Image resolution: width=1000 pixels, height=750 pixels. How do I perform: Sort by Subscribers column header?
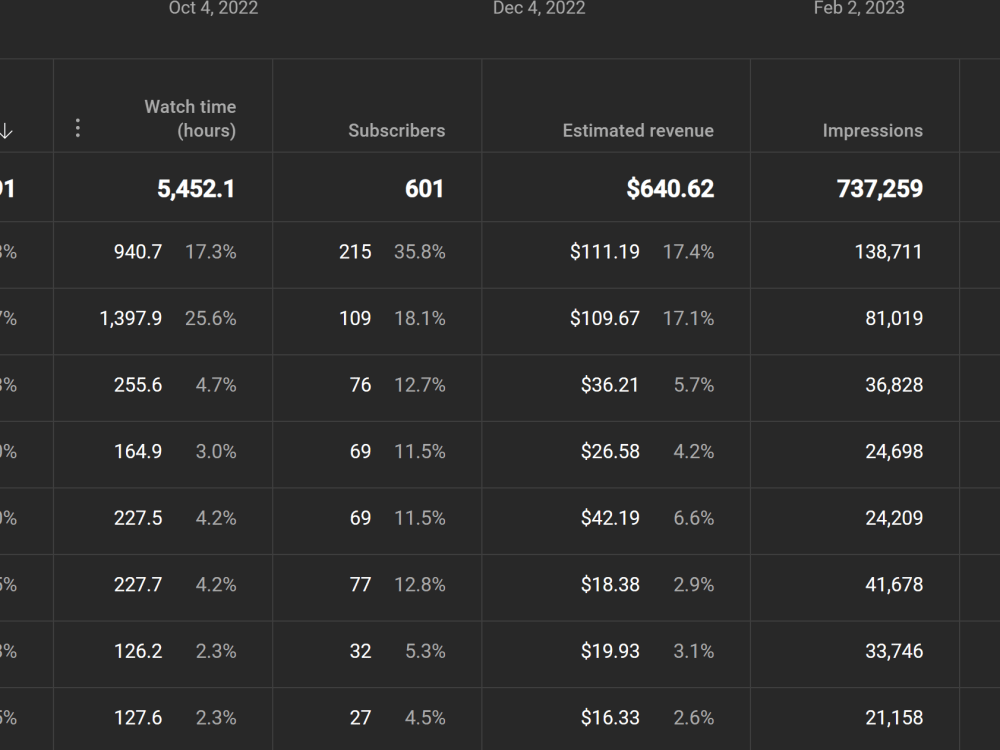tap(397, 131)
